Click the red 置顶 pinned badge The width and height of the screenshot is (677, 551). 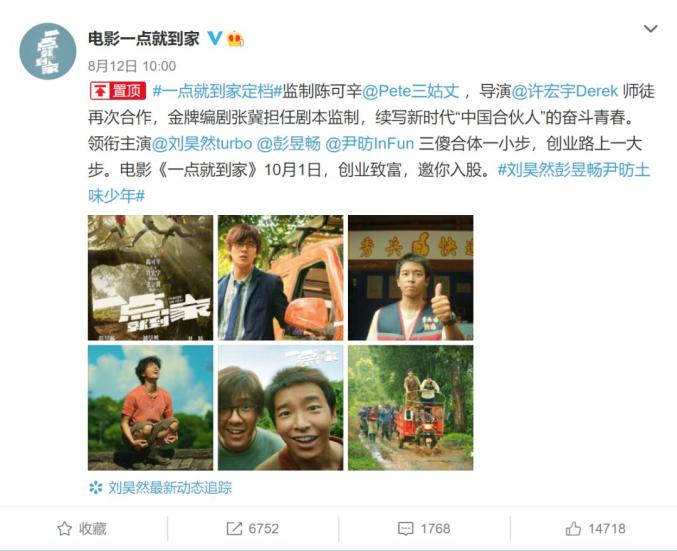117,91
